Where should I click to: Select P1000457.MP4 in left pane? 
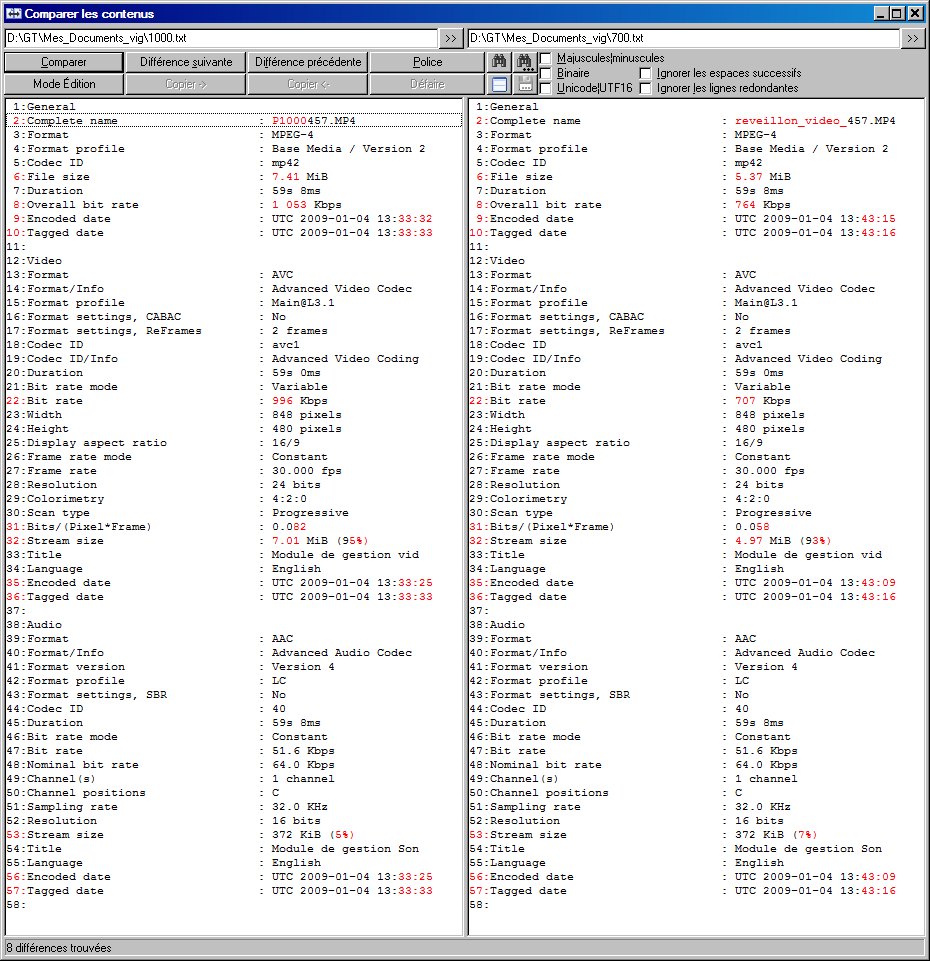pos(313,121)
